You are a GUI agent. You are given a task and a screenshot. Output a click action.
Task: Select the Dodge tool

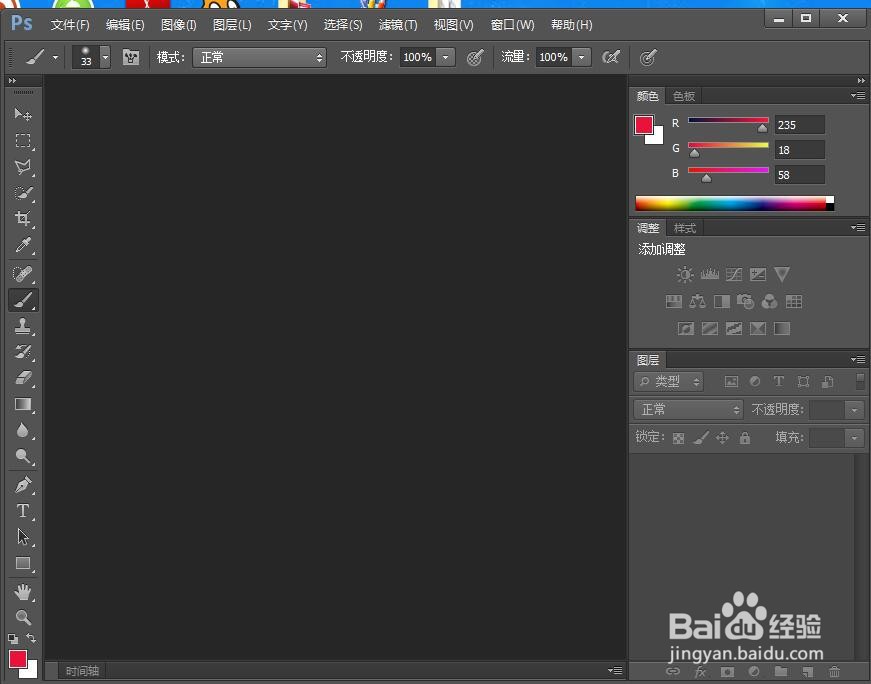pyautogui.click(x=23, y=456)
